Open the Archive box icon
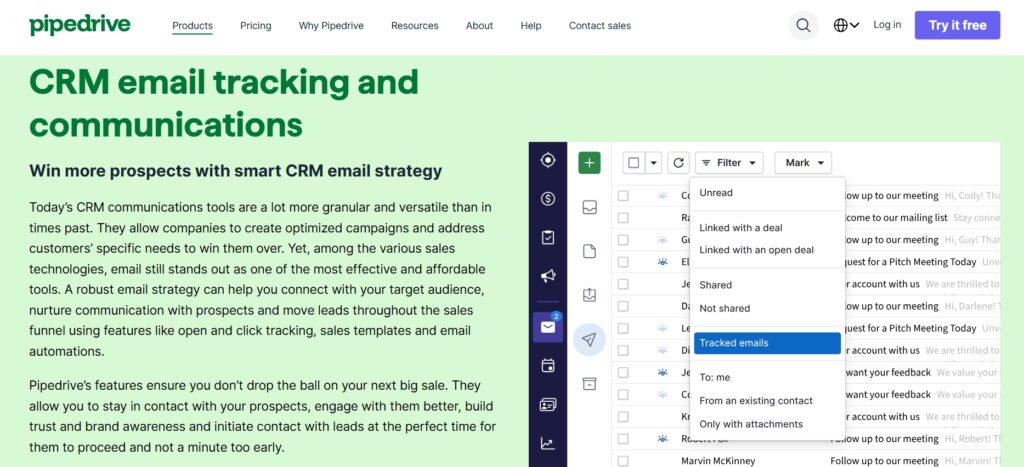Image resolution: width=1024 pixels, height=467 pixels. pos(589,384)
